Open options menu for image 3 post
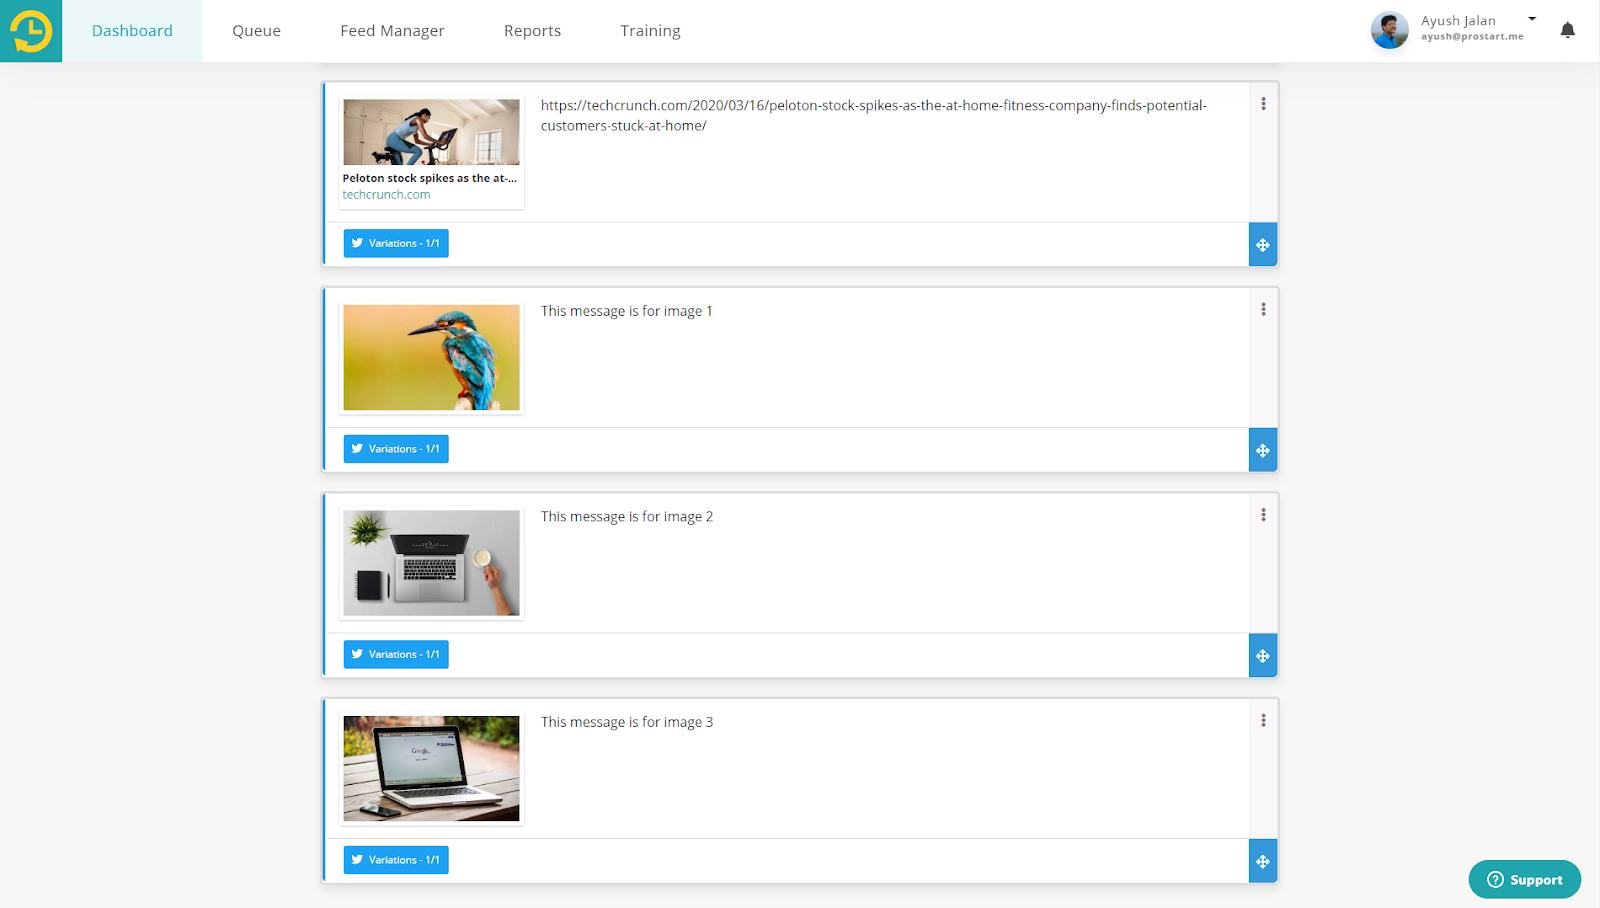 click(x=1263, y=721)
